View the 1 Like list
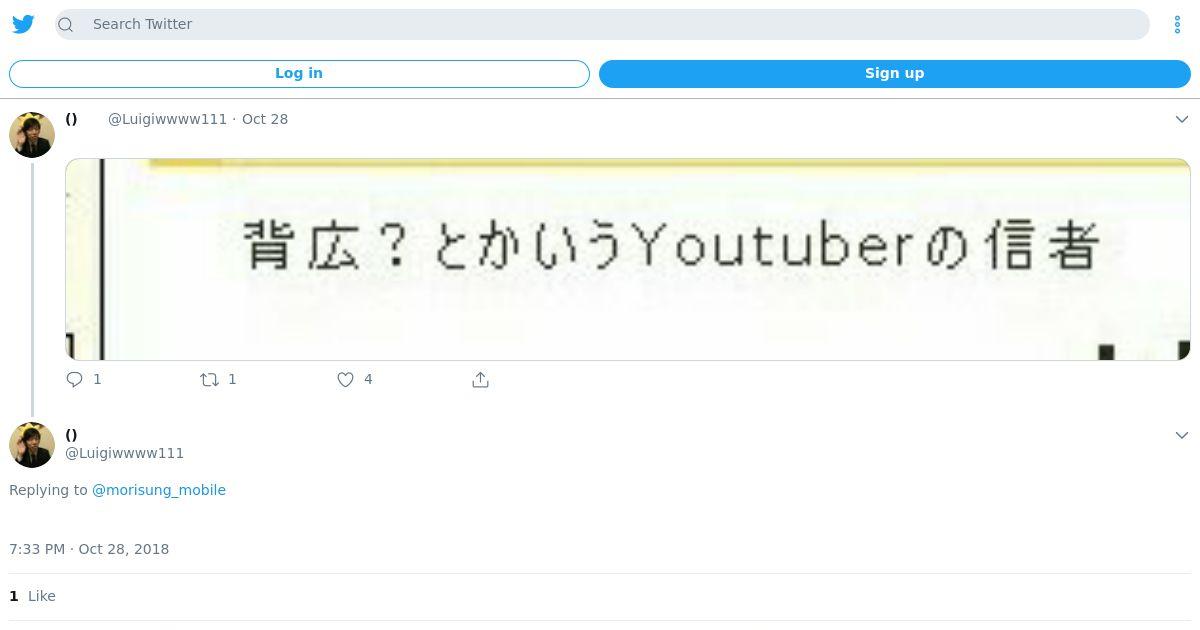 [x=32, y=596]
